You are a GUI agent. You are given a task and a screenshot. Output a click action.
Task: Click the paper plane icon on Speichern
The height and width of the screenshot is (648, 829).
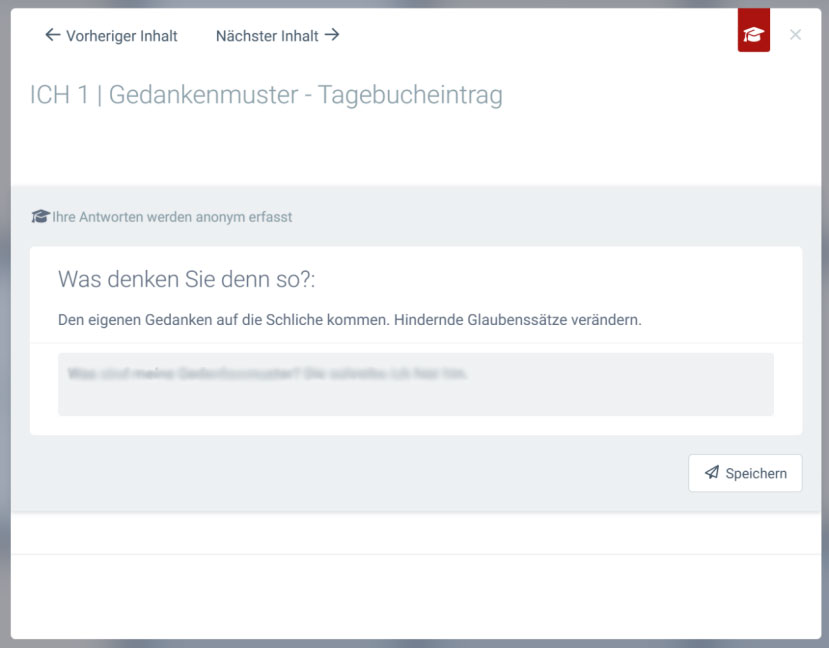(711, 473)
